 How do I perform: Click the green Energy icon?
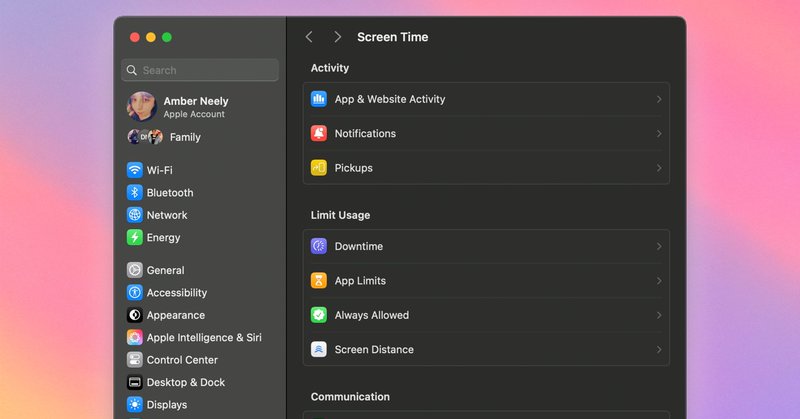[x=135, y=237]
